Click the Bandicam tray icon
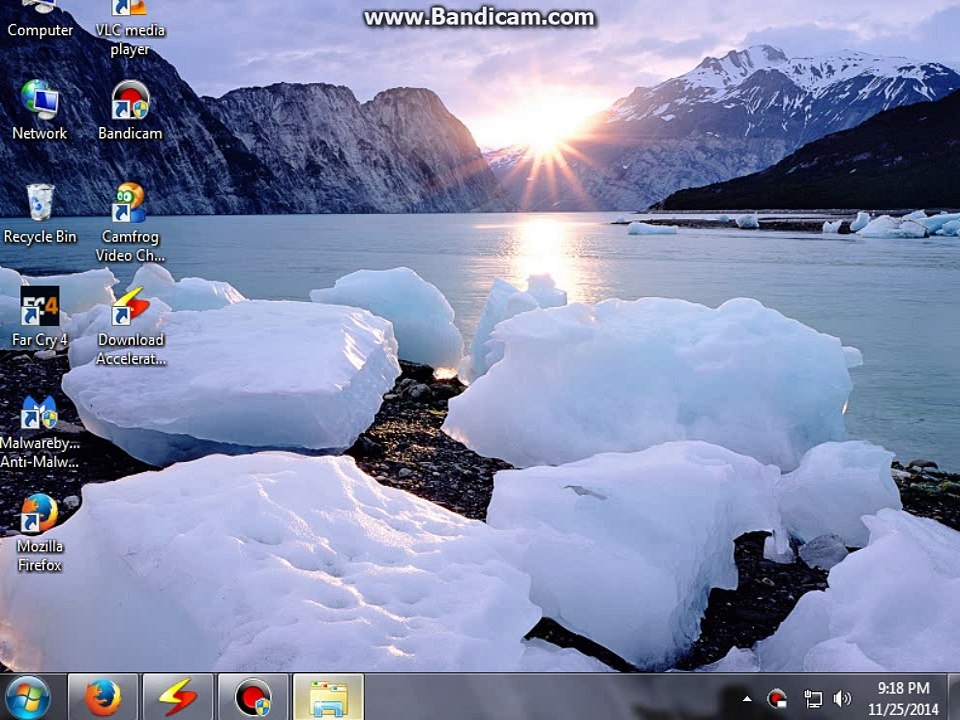The width and height of the screenshot is (960, 720). pos(777,699)
